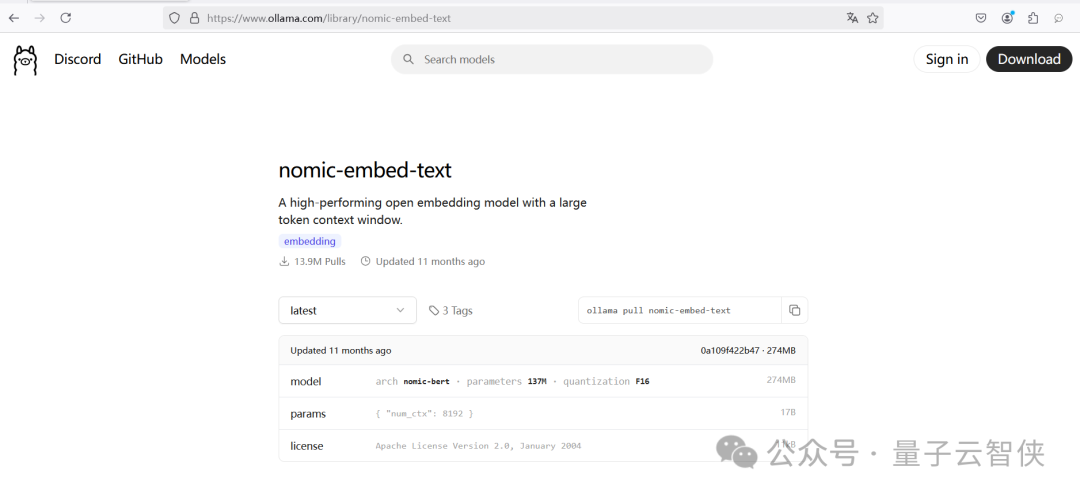Open the license file row
Image resolution: width=1080 pixels, height=497 pixels.
(x=543, y=446)
